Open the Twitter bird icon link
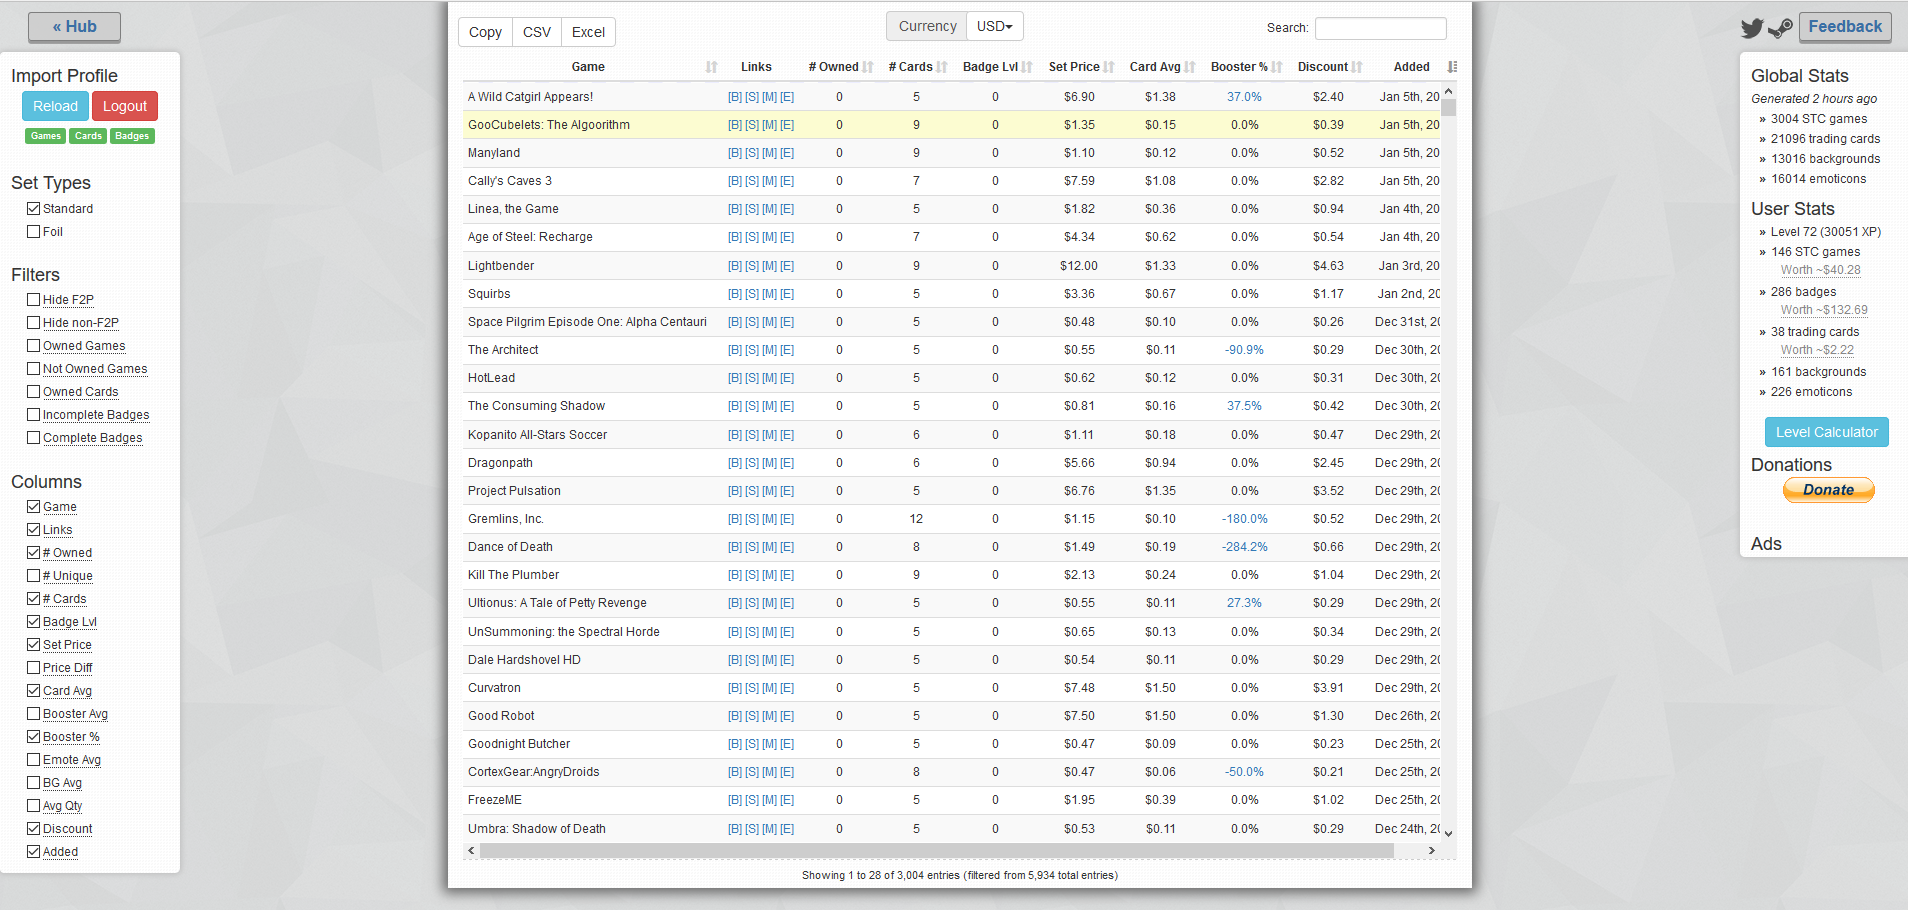This screenshot has width=1908, height=910. point(1752,28)
